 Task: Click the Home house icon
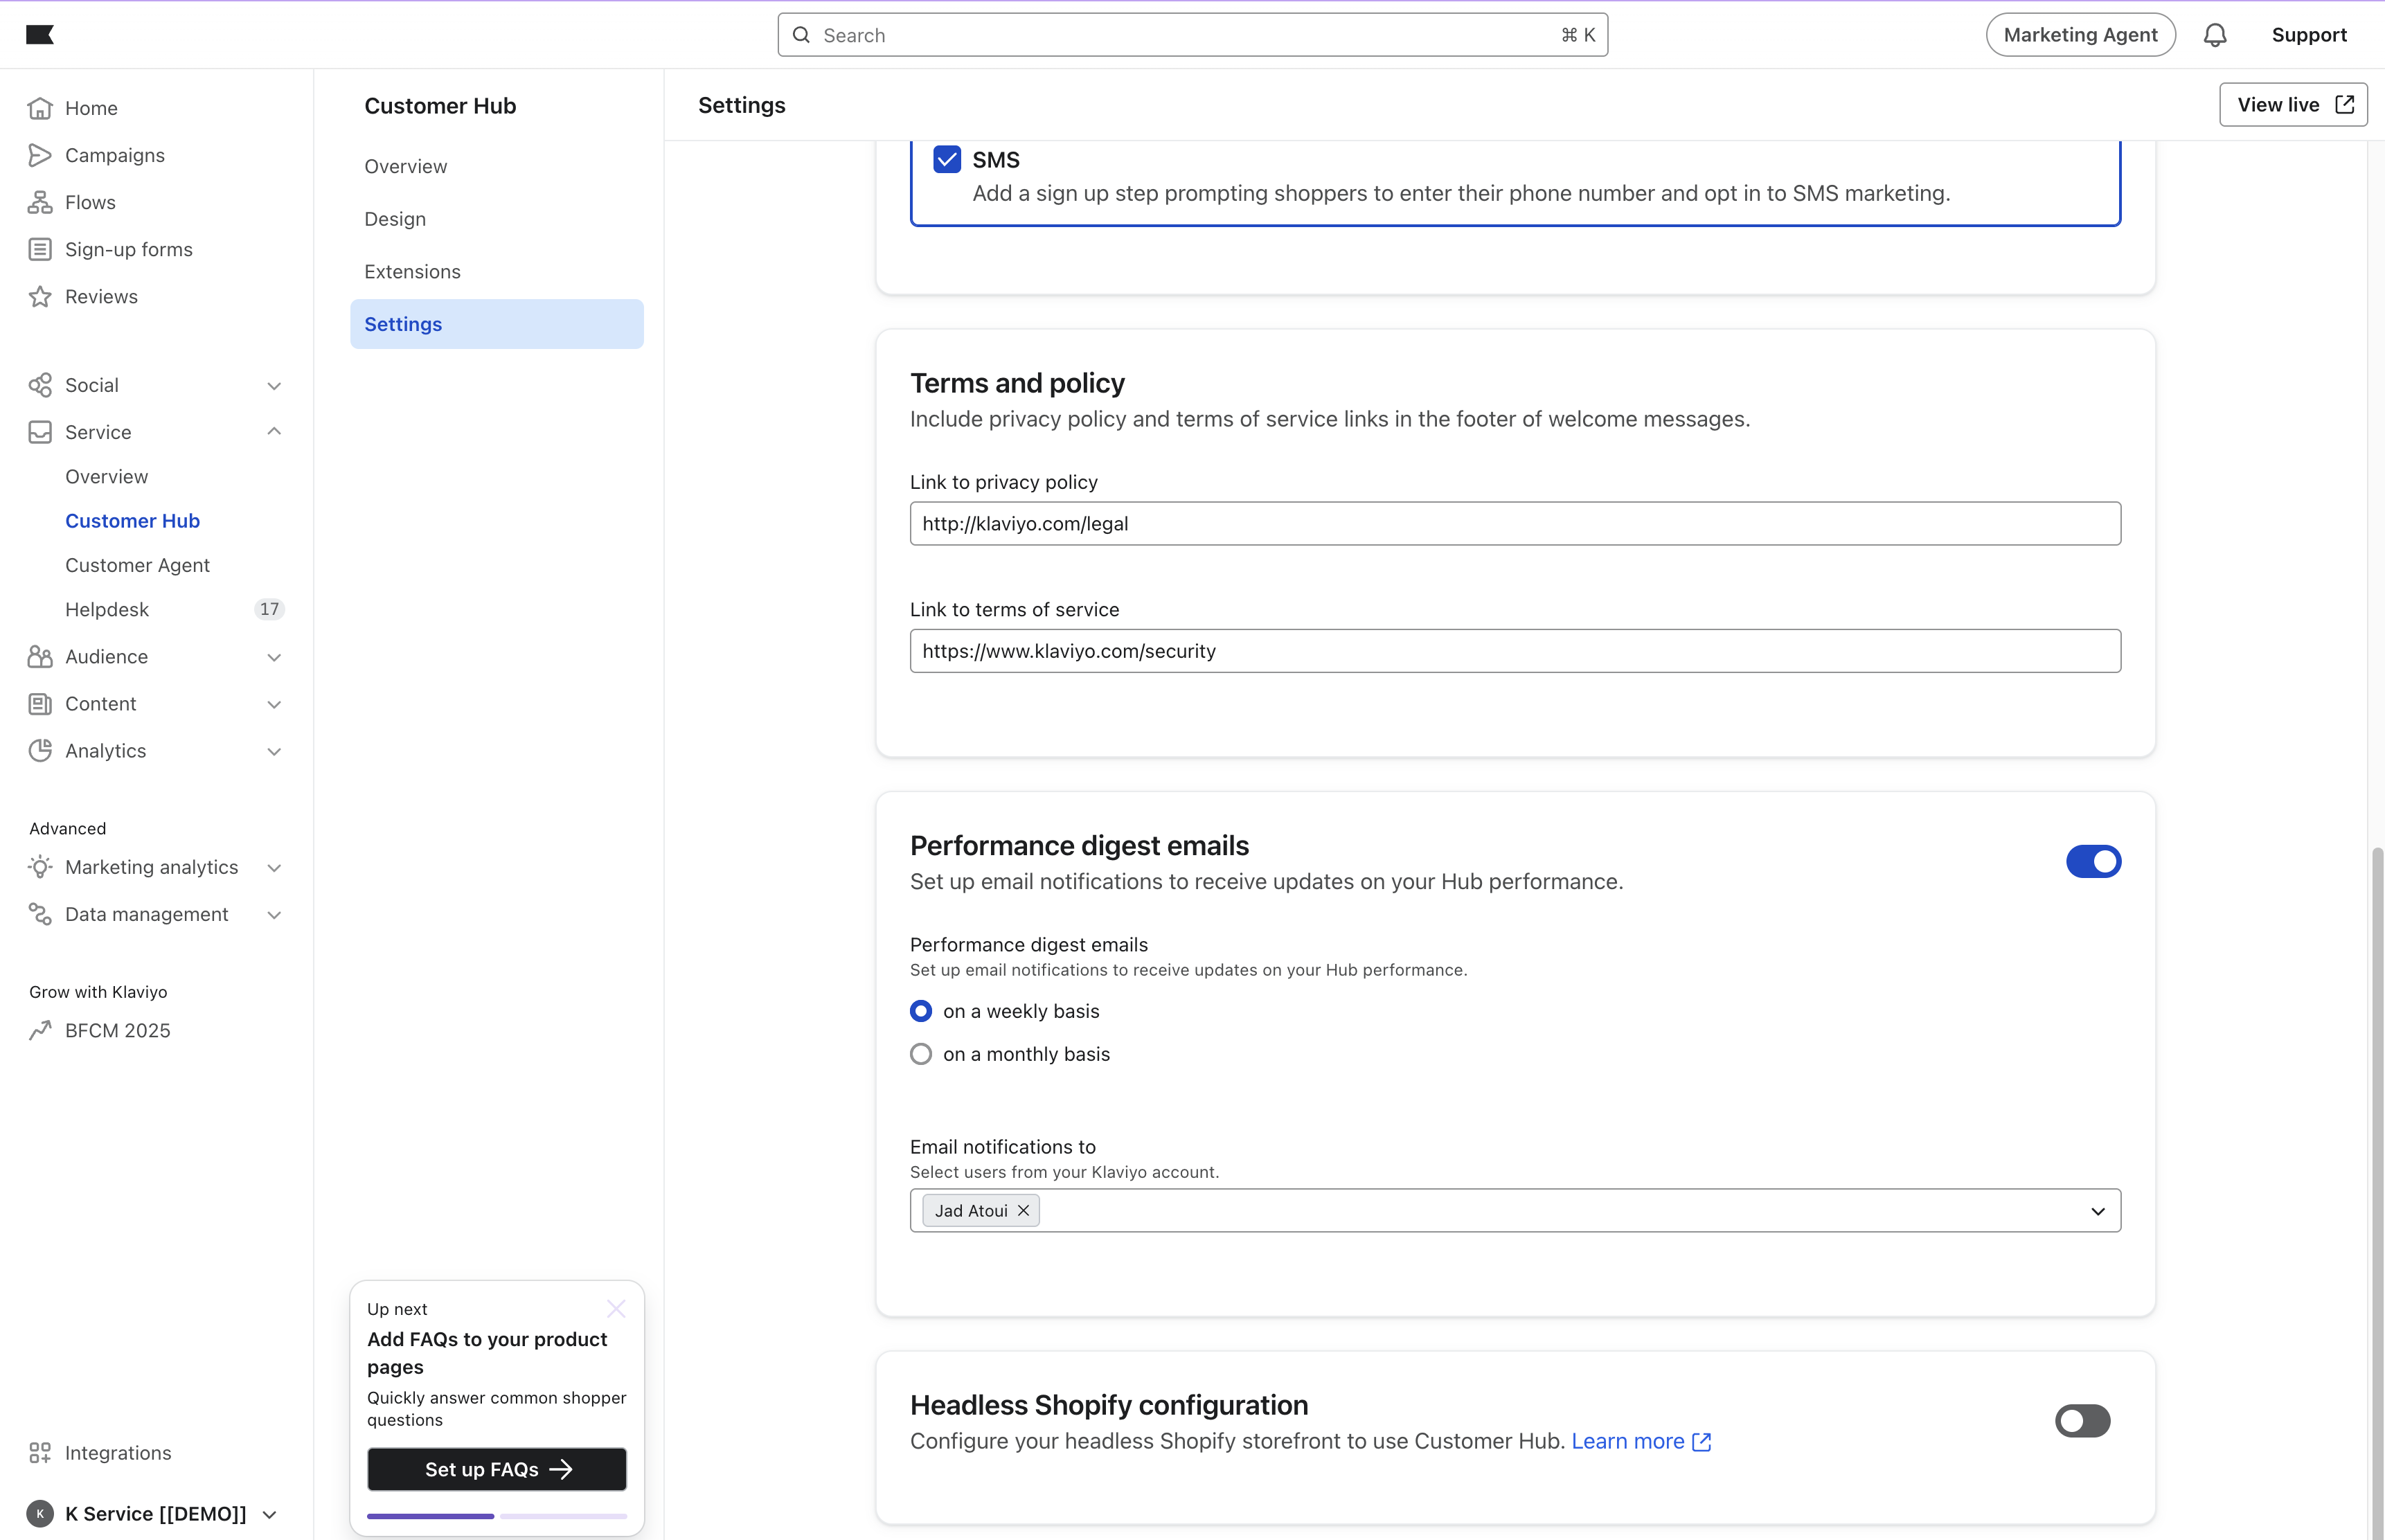coord(40,108)
